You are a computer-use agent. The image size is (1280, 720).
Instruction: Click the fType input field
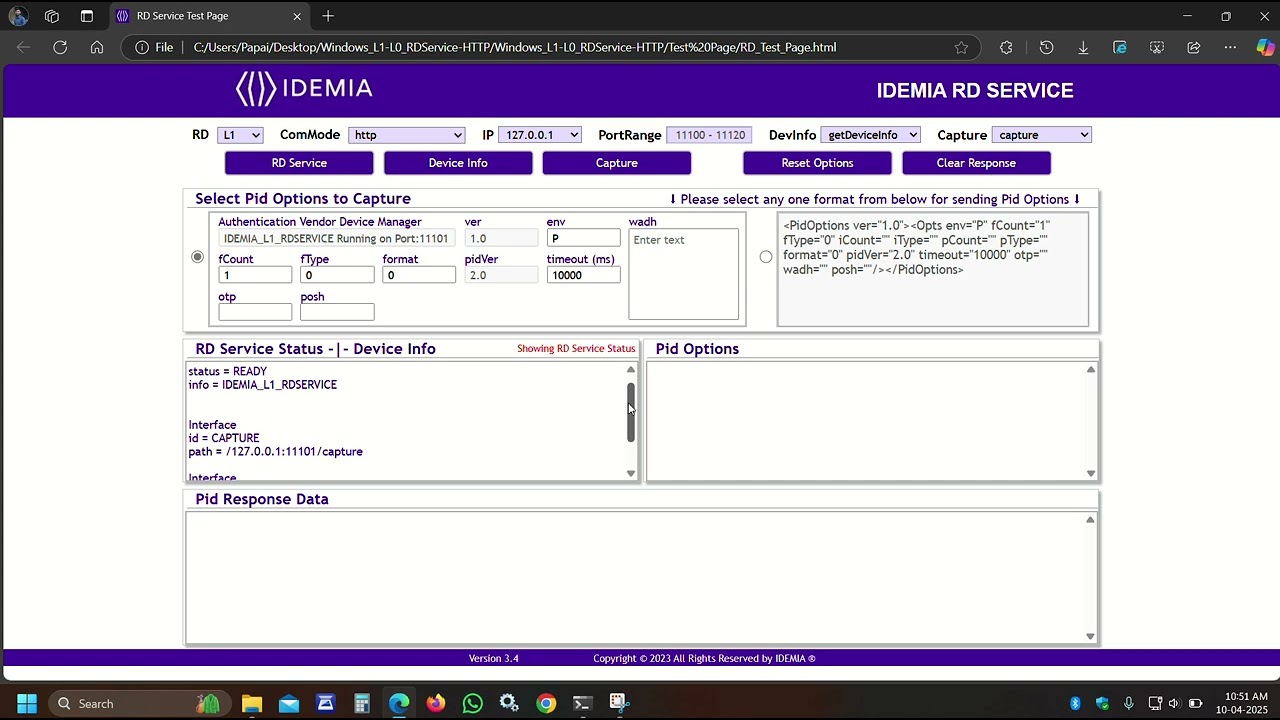point(337,275)
